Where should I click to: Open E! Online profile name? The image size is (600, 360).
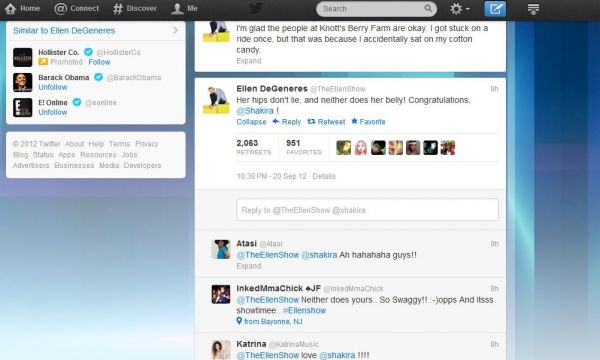[x=53, y=103]
